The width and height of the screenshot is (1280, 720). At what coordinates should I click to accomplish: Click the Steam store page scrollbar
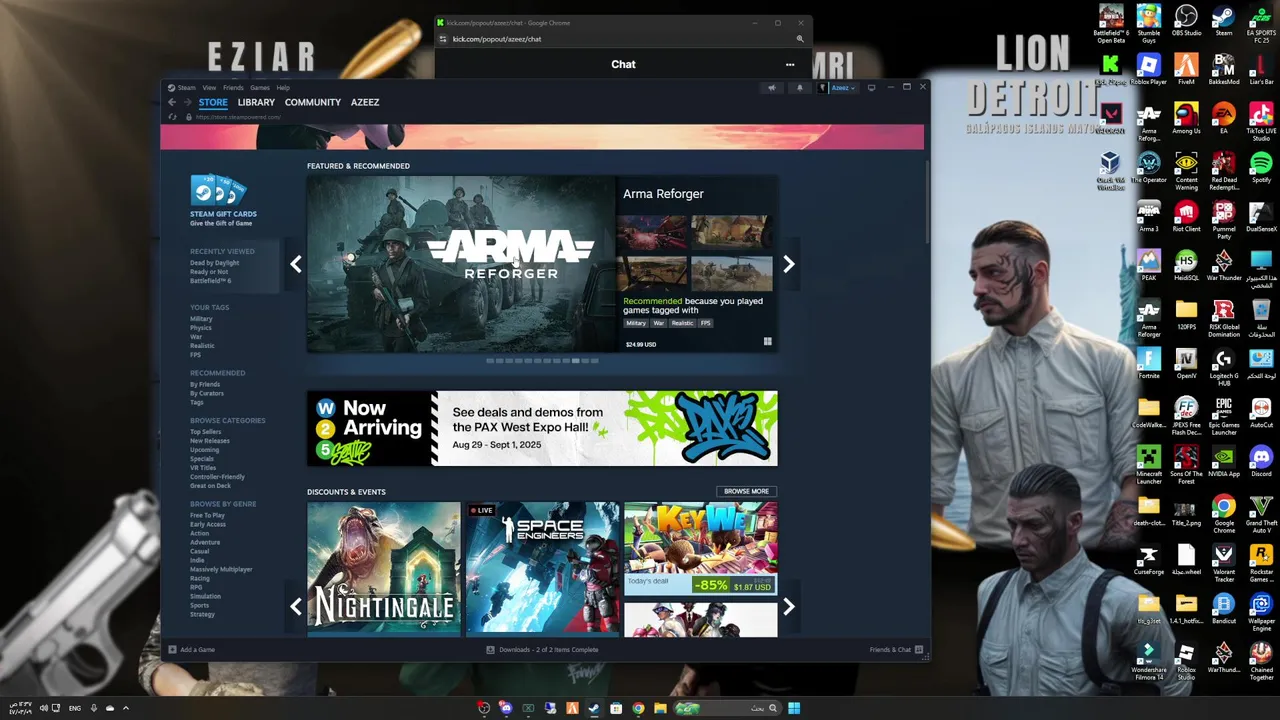[926, 200]
